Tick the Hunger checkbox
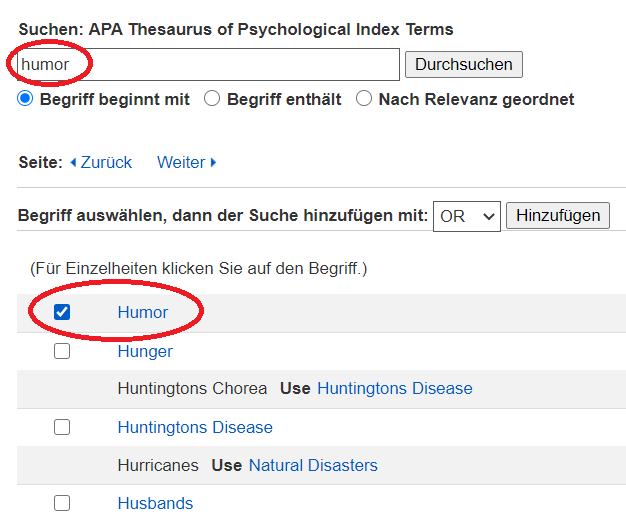The image size is (626, 518). point(62,351)
